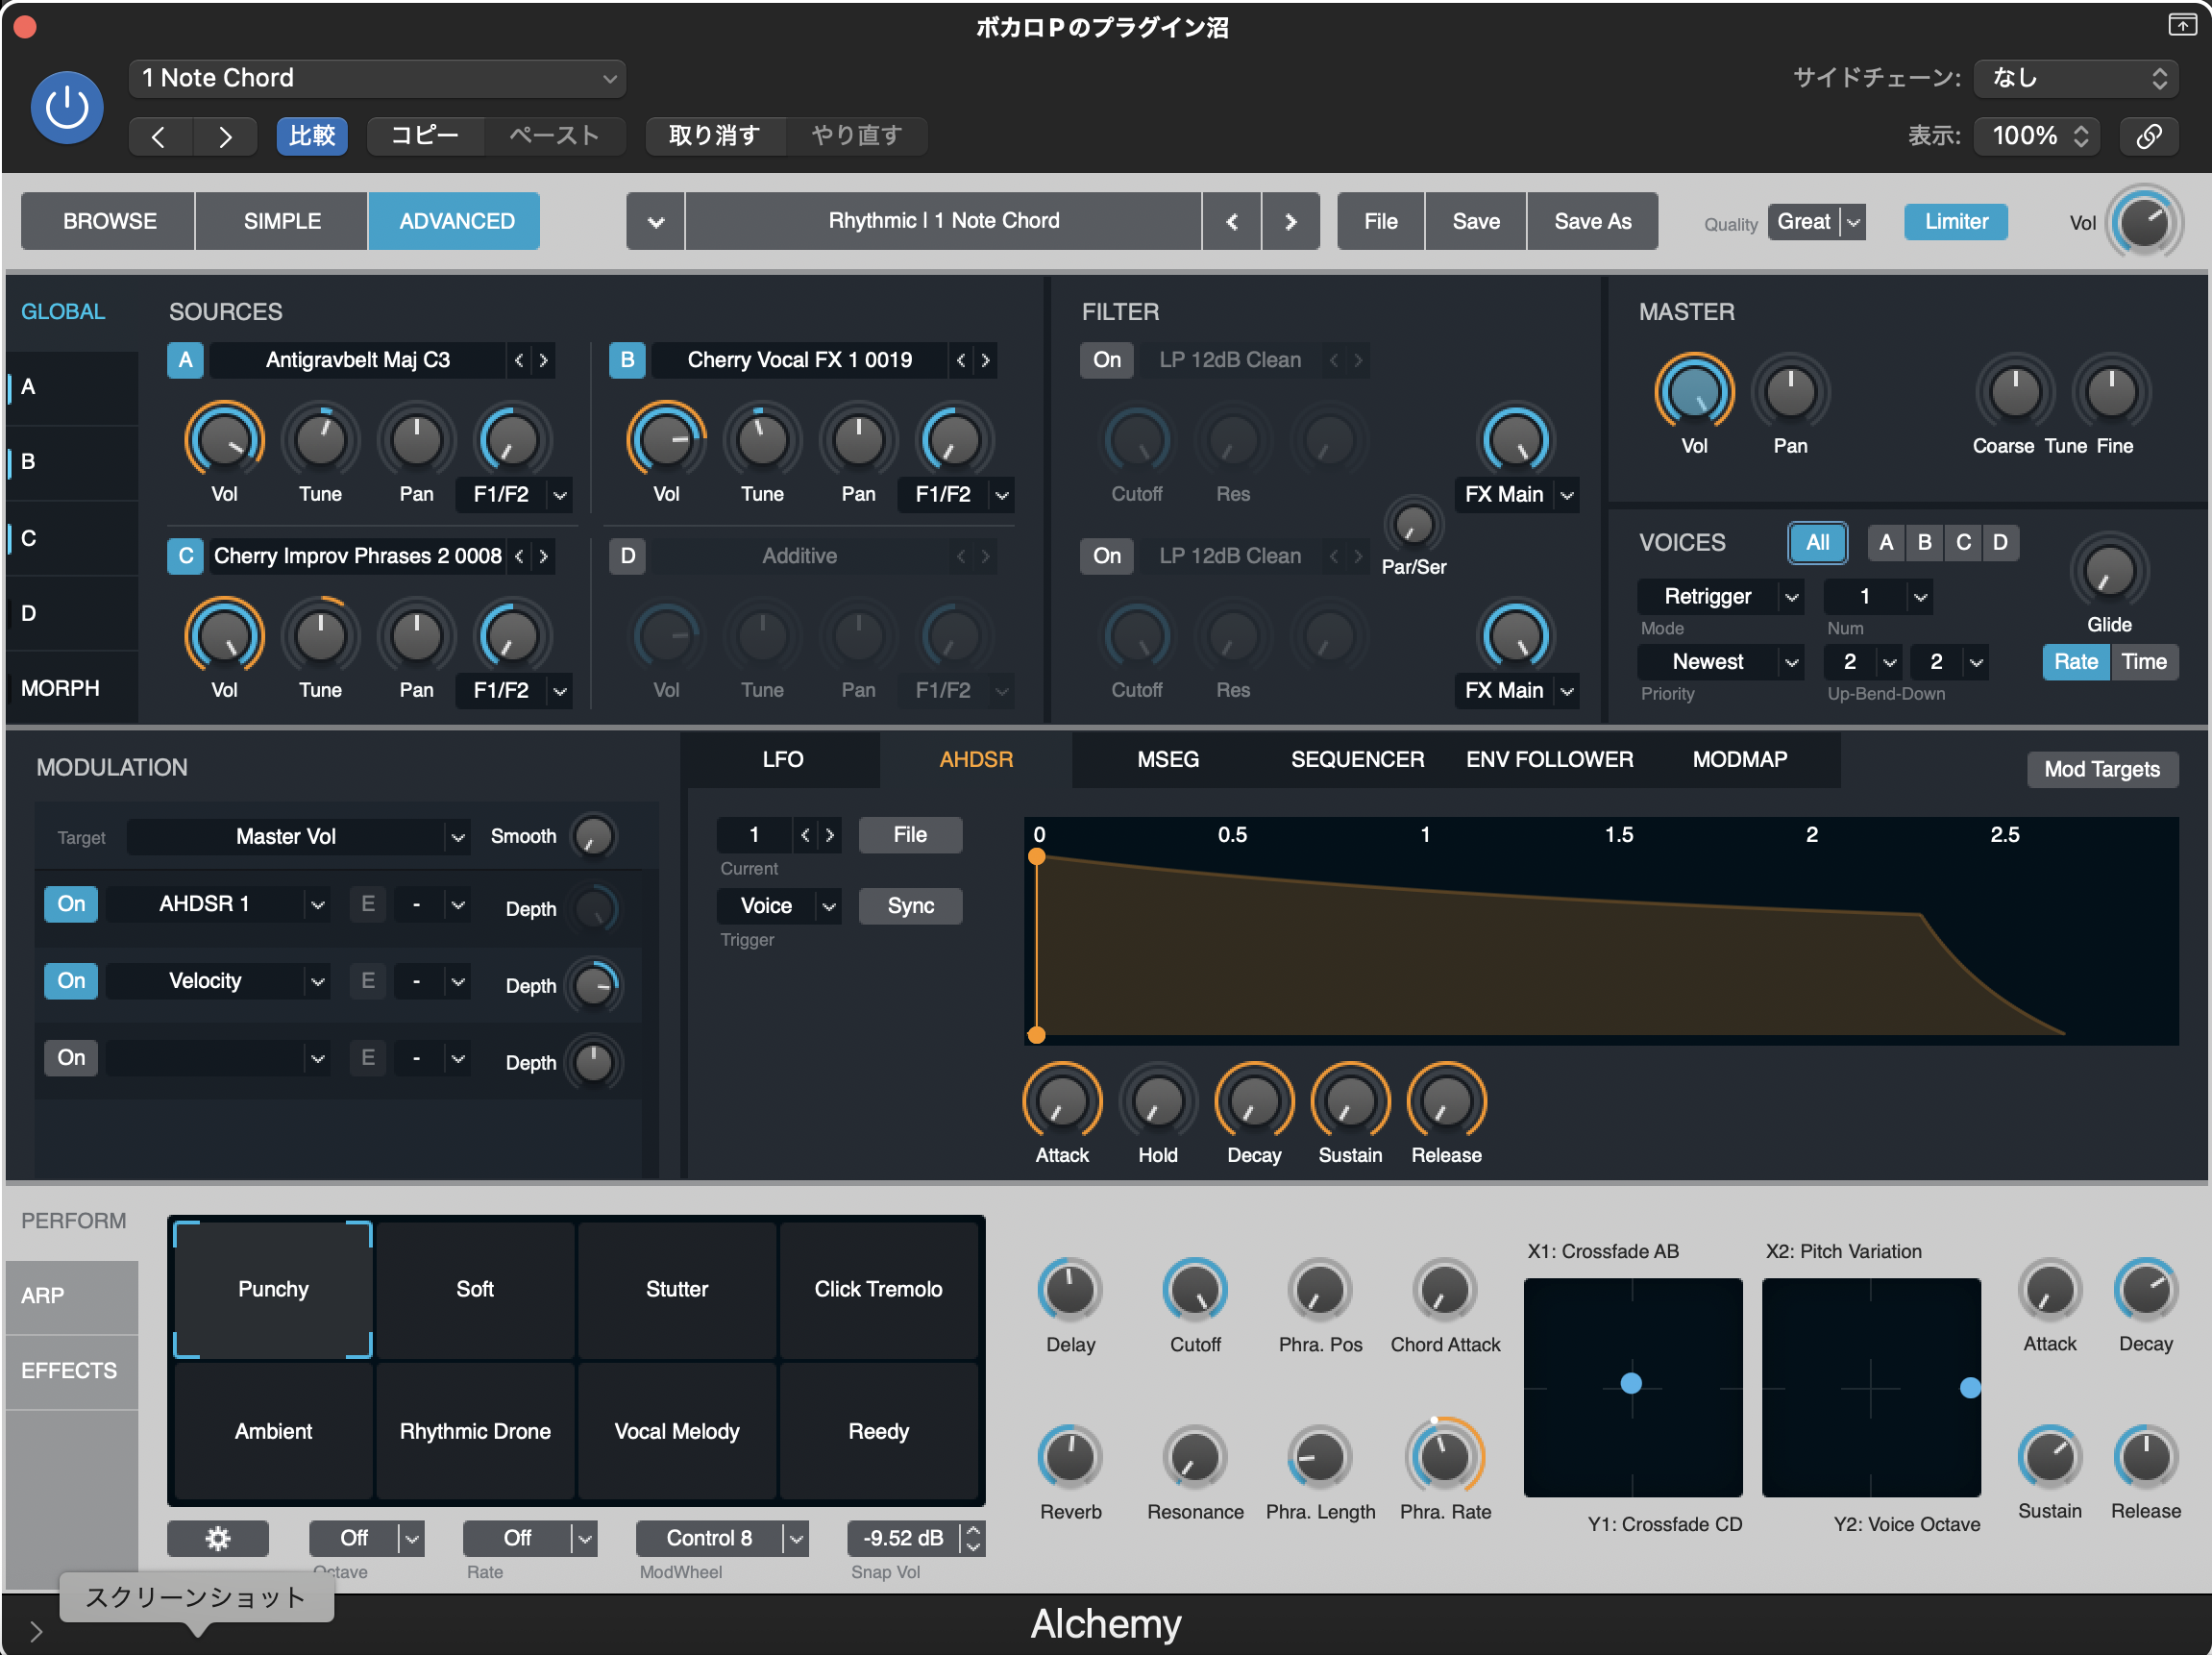The height and width of the screenshot is (1655, 2212).
Task: Click the 取り消す undo button
Action: [x=714, y=136]
